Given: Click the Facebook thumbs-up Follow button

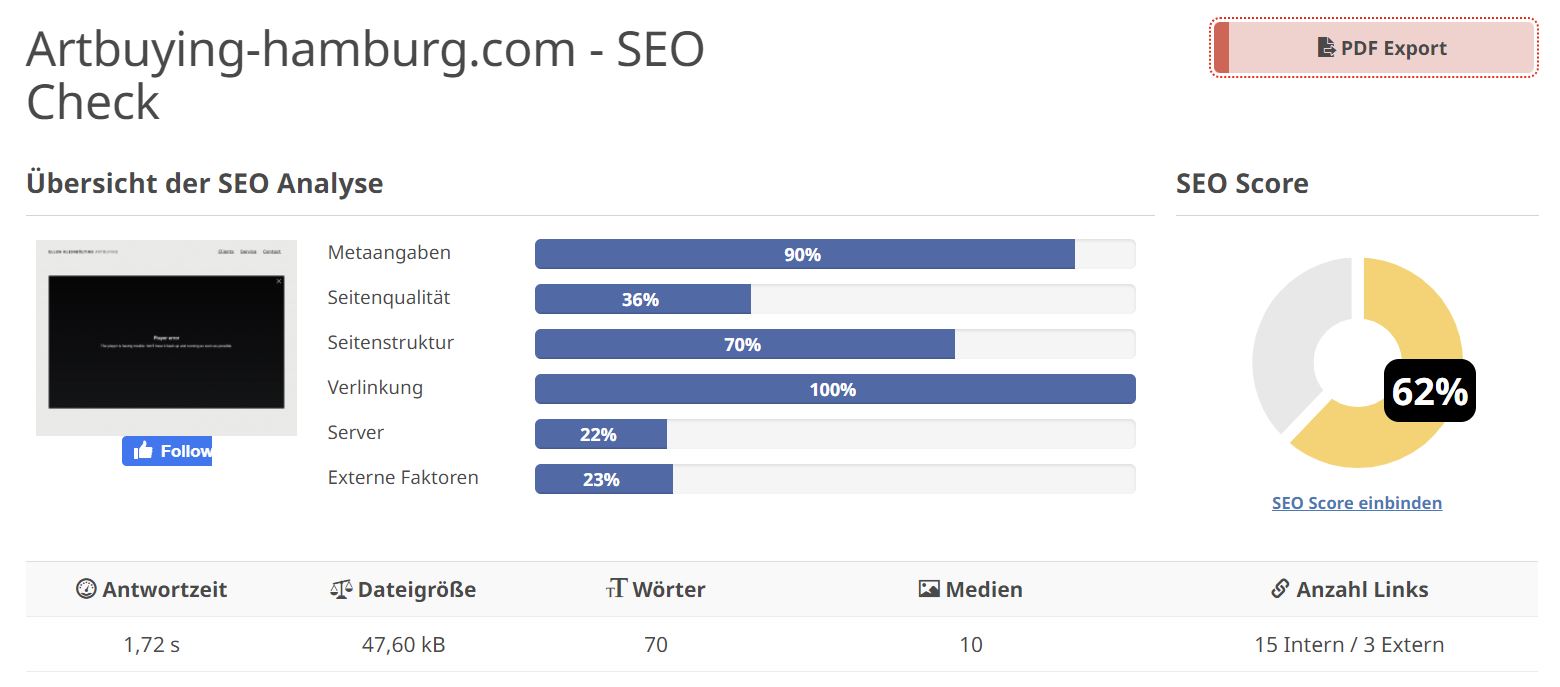Looking at the screenshot, I should [167, 451].
